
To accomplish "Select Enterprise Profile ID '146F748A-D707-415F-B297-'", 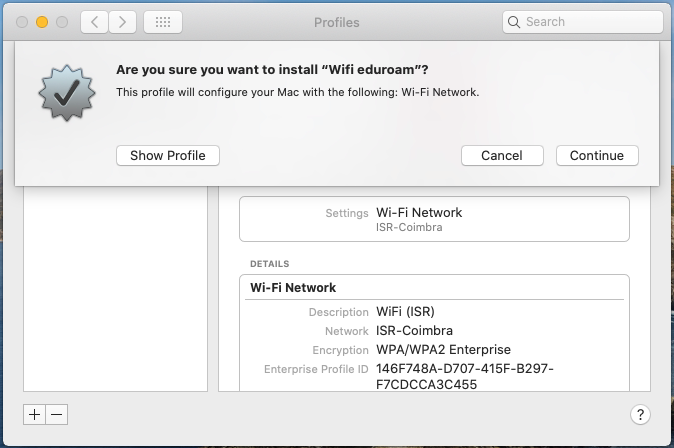I will coord(465,369).
